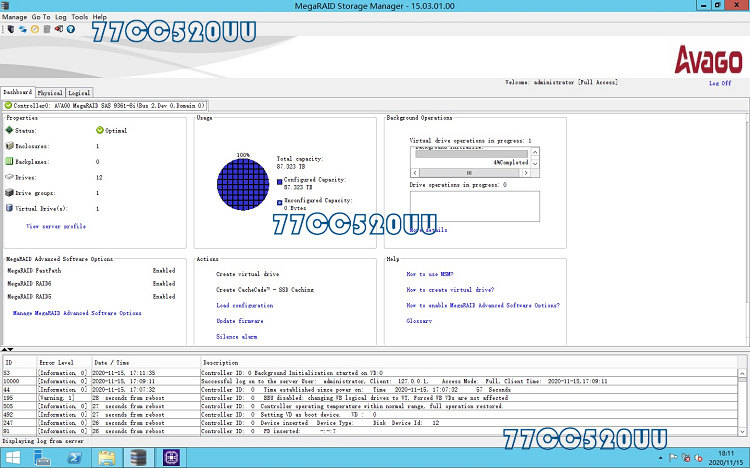Click the blue Configured Capacity legend swatch
Image resolution: width=750 pixels, height=468 pixels.
point(280,182)
